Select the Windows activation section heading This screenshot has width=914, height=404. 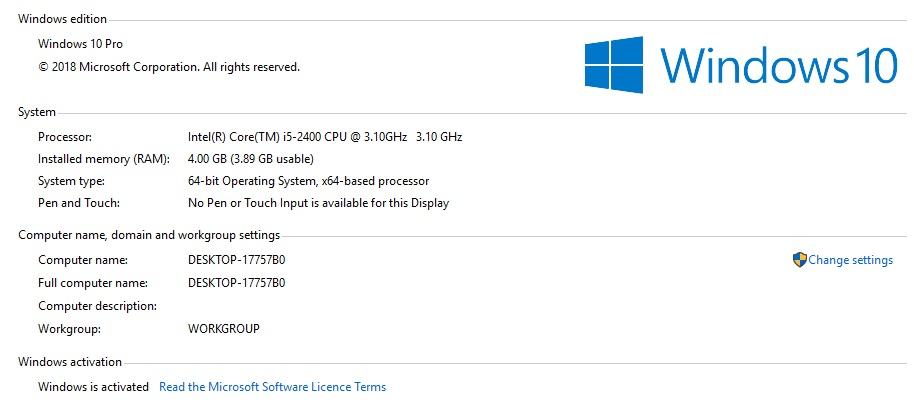tap(70, 362)
